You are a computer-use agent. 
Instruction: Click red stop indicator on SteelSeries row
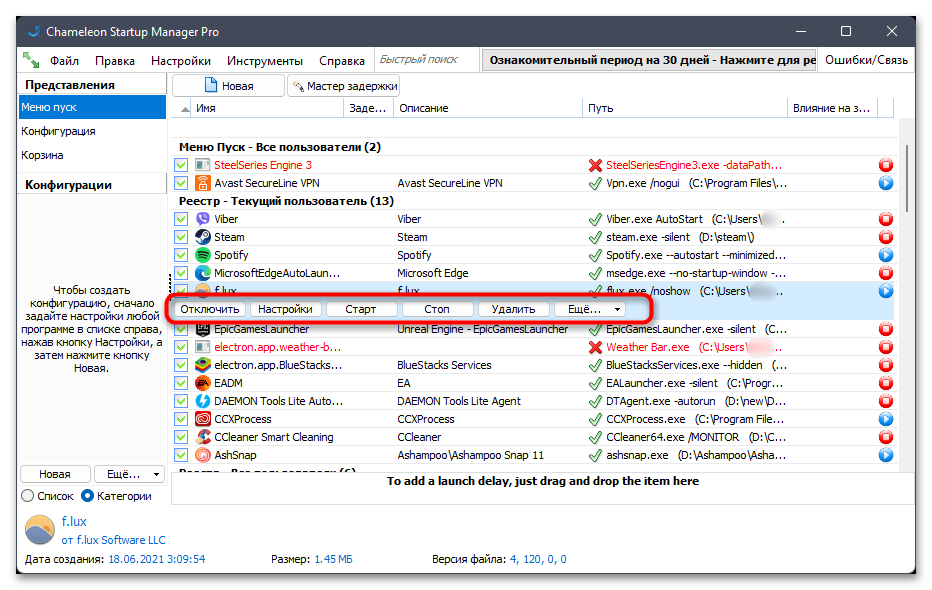click(886, 165)
